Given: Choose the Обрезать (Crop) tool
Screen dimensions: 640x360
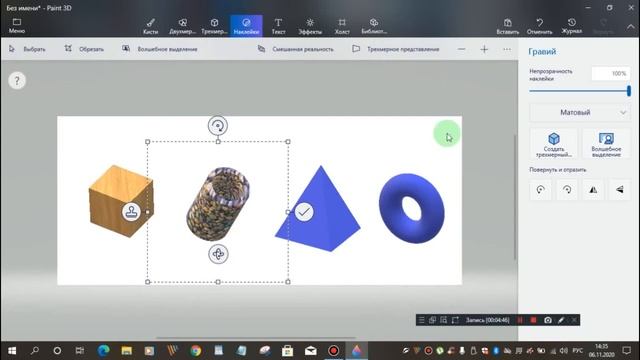Looking at the screenshot, I should (x=84, y=49).
